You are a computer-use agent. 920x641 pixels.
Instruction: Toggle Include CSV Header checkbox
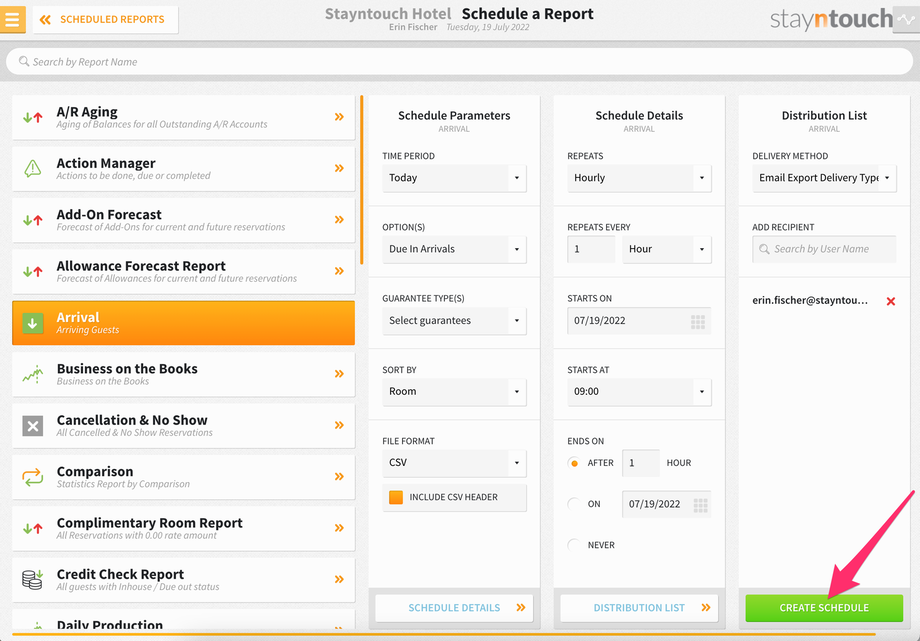click(396, 497)
